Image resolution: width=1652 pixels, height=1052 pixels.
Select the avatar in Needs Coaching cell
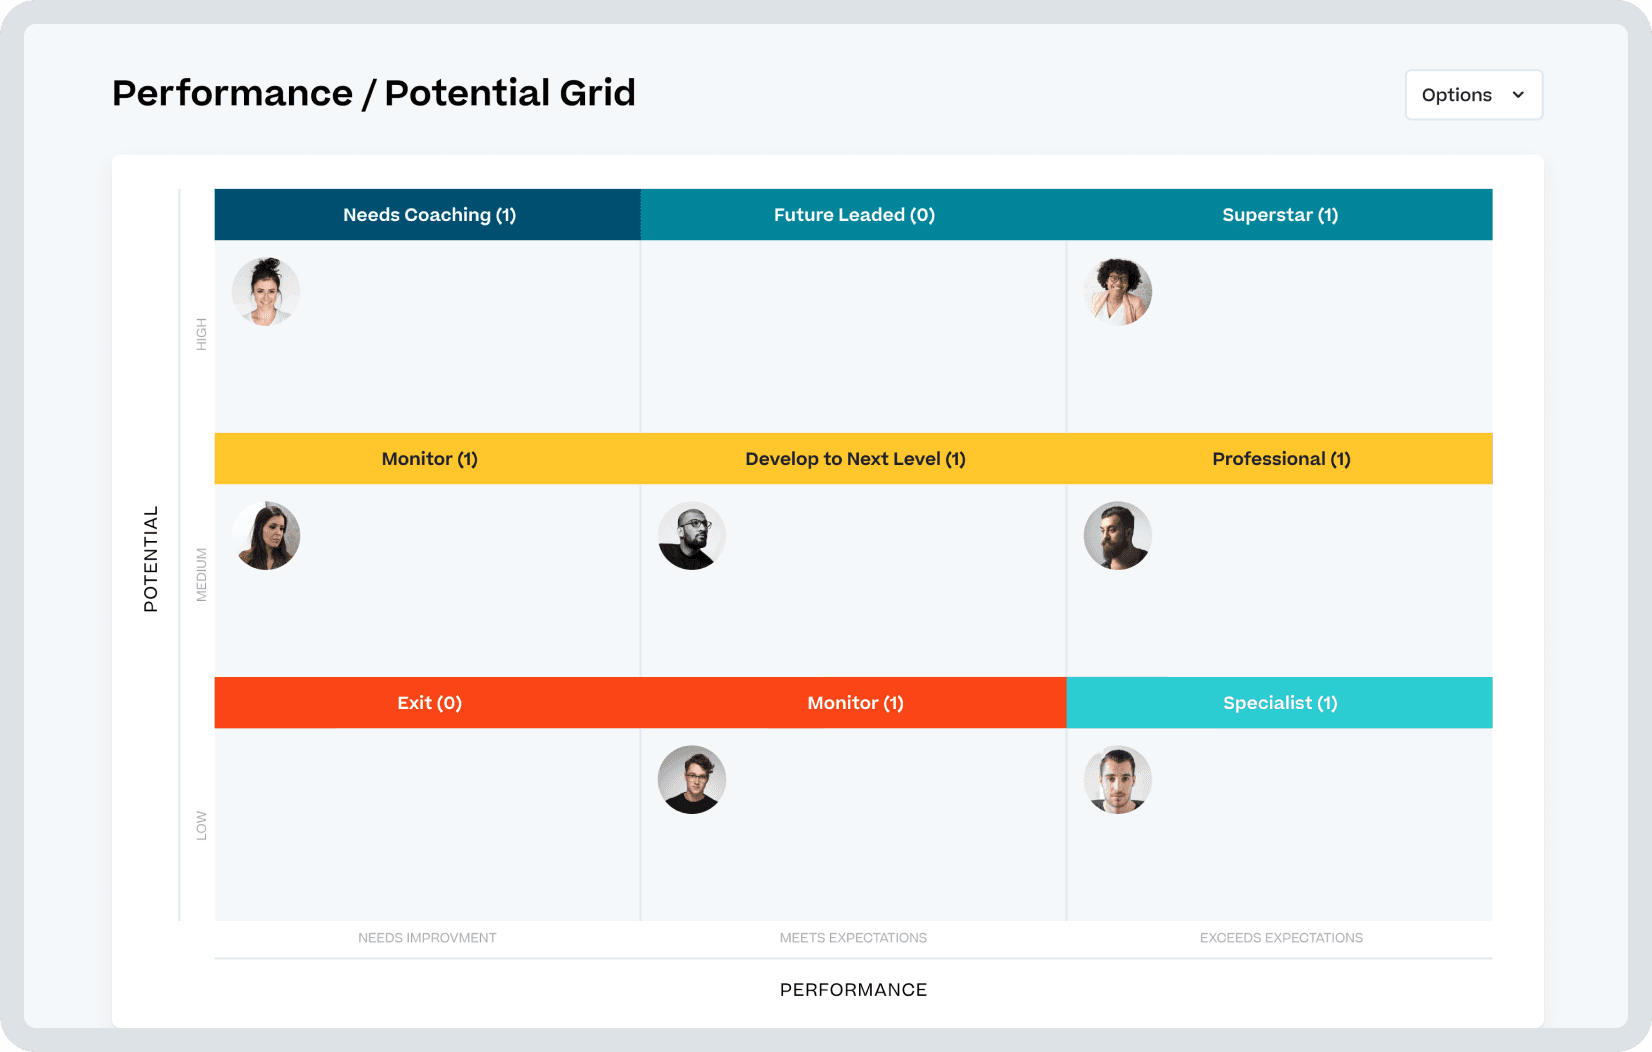coord(265,291)
